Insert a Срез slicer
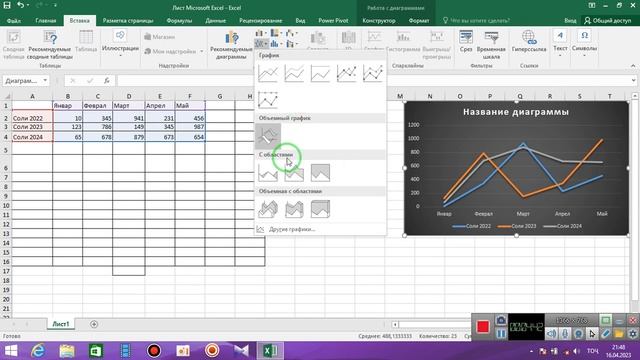Screen dimensions: 640x360 (466, 41)
